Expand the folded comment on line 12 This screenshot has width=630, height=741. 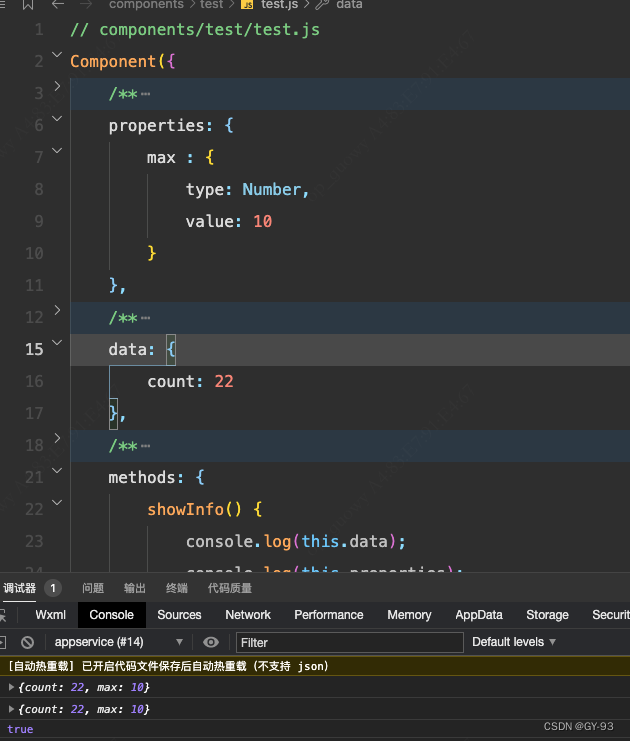(57, 310)
